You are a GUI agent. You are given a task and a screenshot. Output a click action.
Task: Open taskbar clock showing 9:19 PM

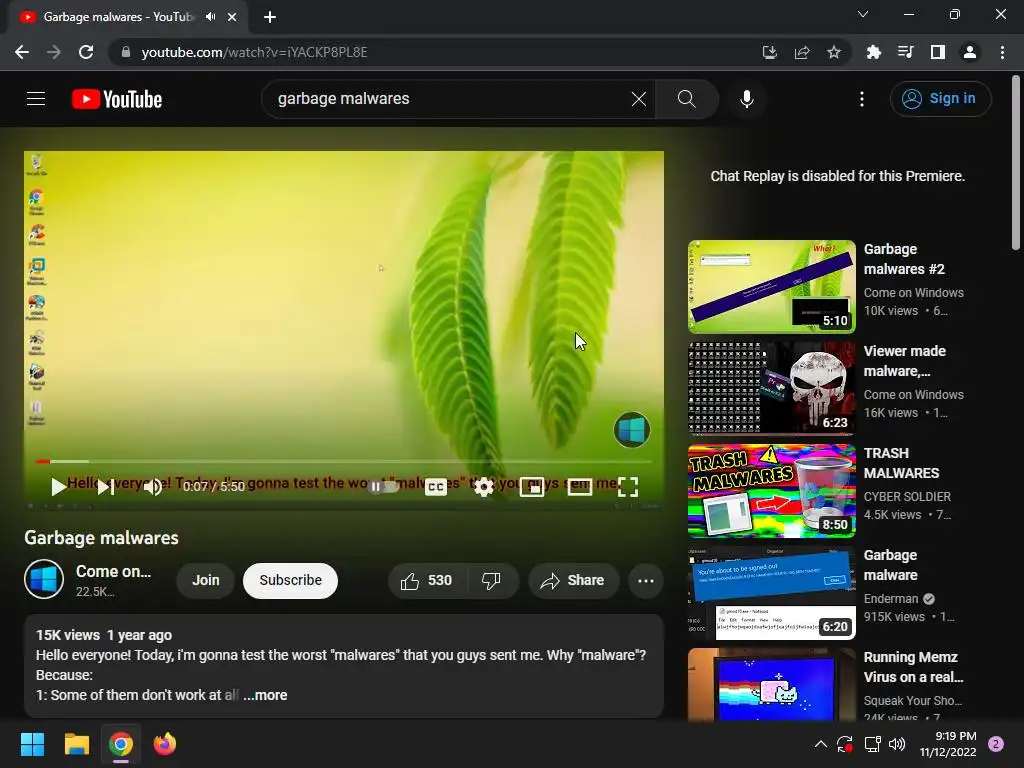point(948,744)
